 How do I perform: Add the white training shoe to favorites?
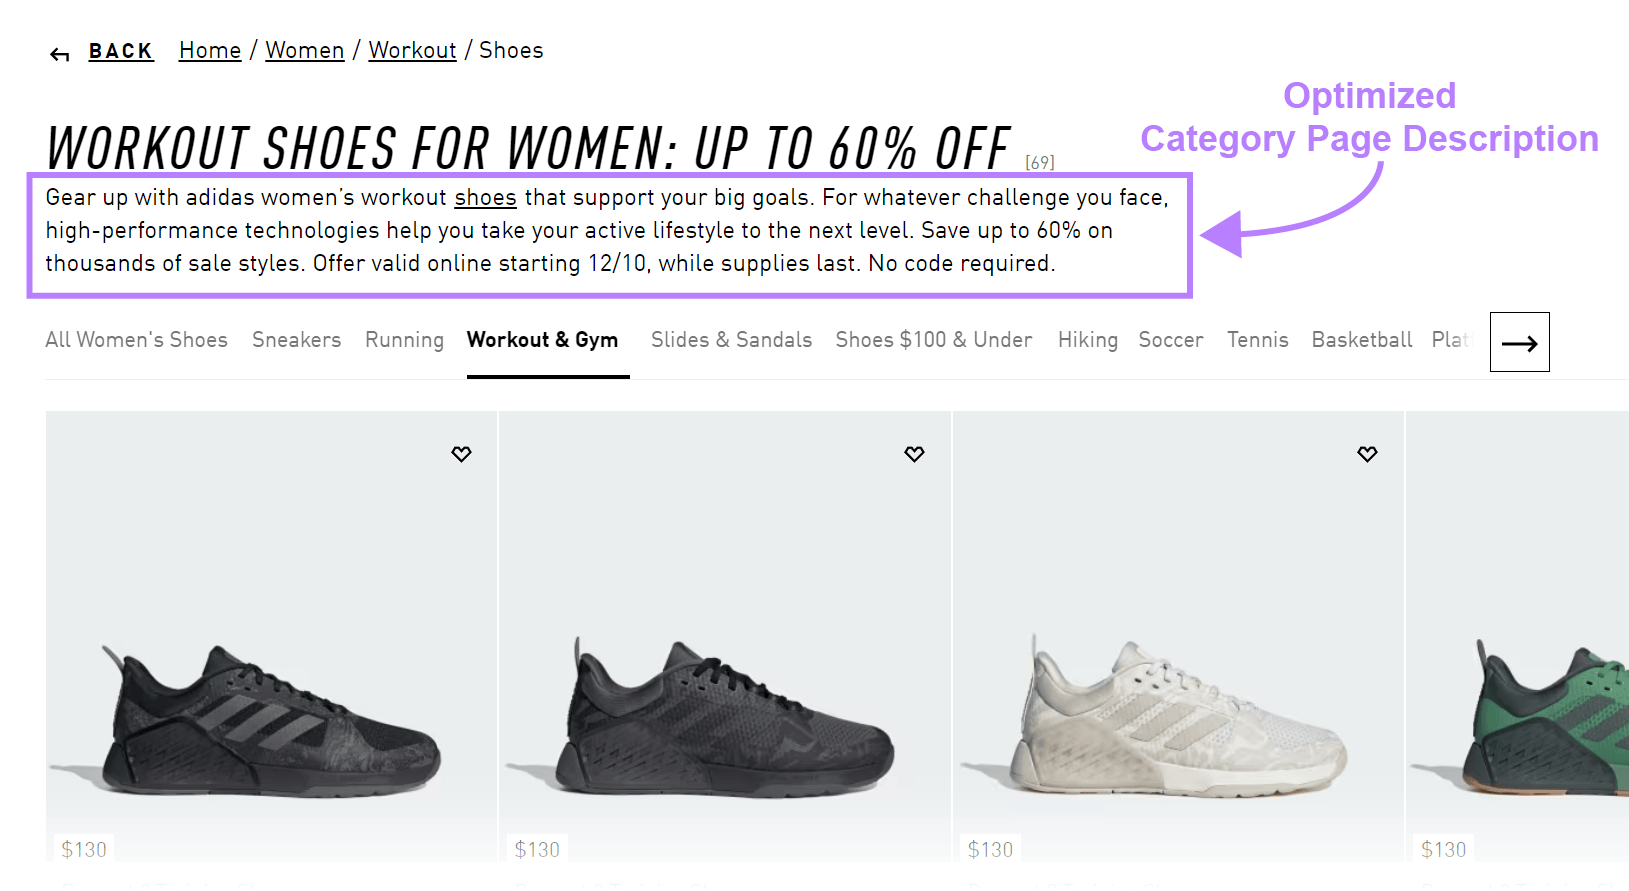point(1366,453)
